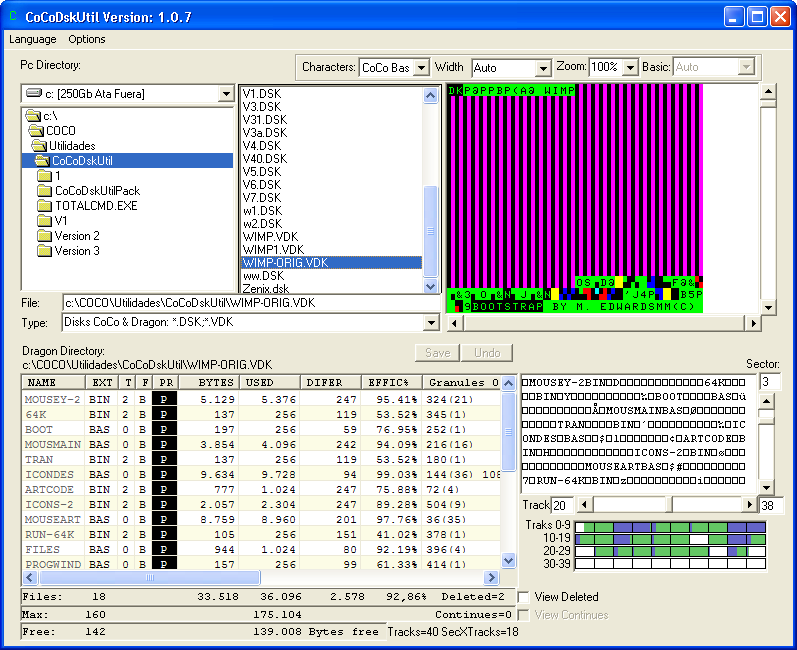
Task: Click the app icon in title bar
Action: pos(13,16)
